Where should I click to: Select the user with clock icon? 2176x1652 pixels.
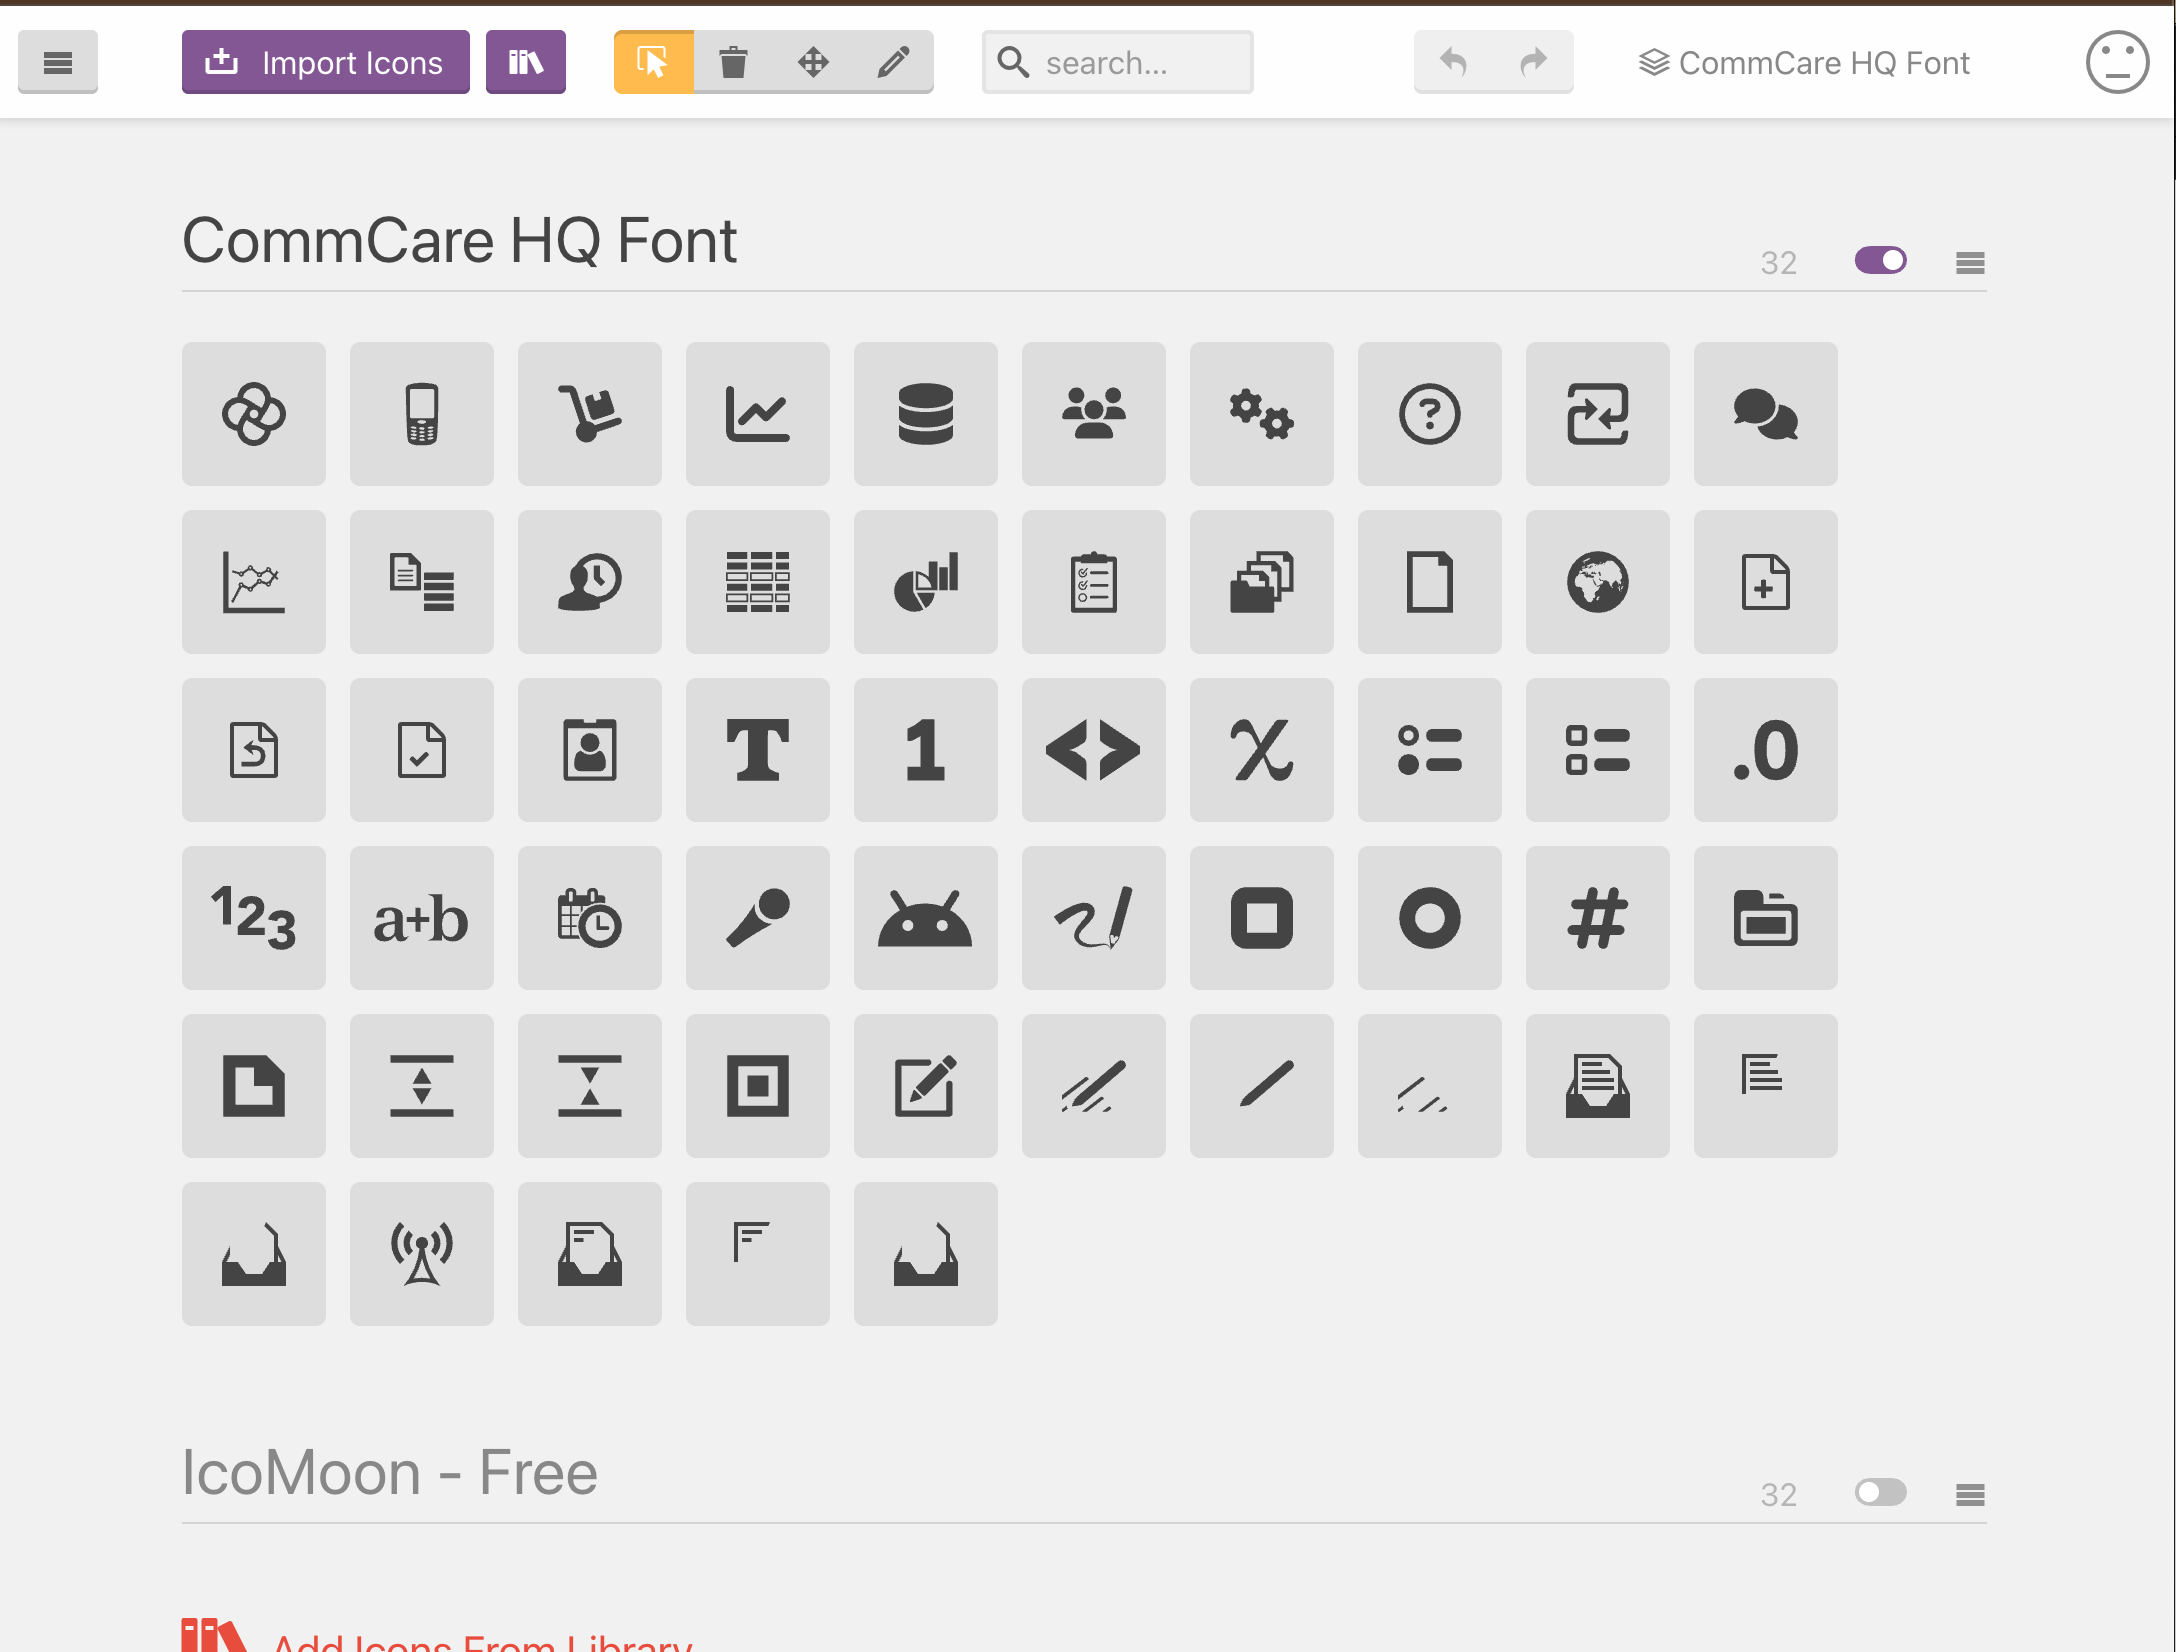click(x=590, y=582)
